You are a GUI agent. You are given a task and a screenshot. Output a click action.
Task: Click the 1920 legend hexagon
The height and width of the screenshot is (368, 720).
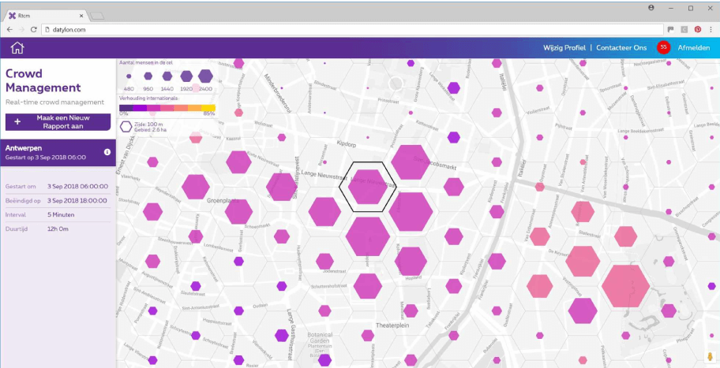186,76
